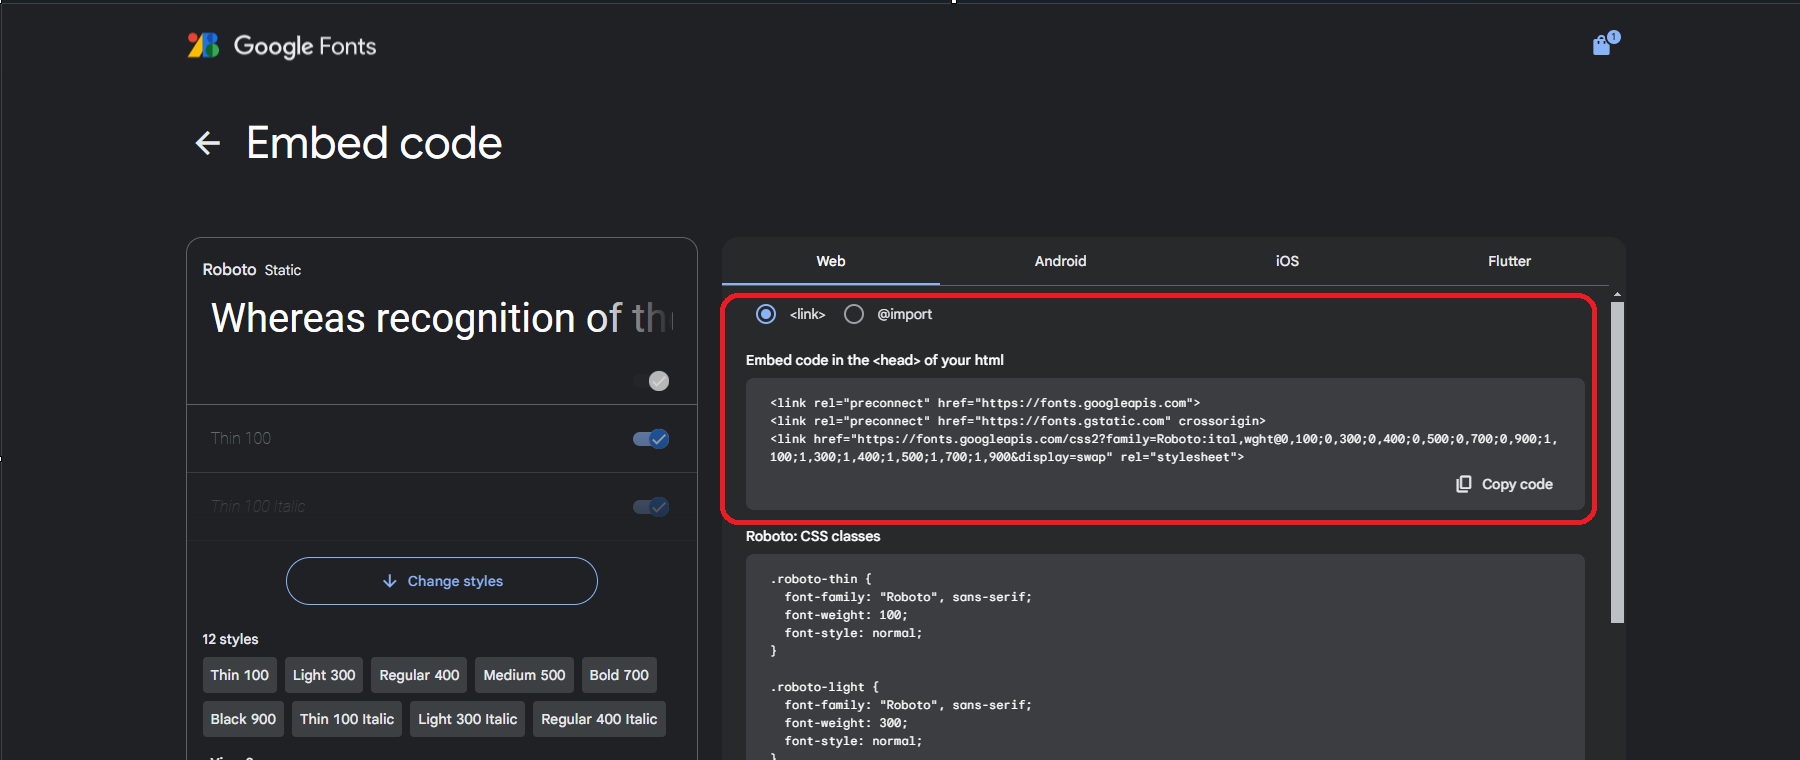The width and height of the screenshot is (1800, 760).
Task: Switch to the Web tab
Action: 831,261
